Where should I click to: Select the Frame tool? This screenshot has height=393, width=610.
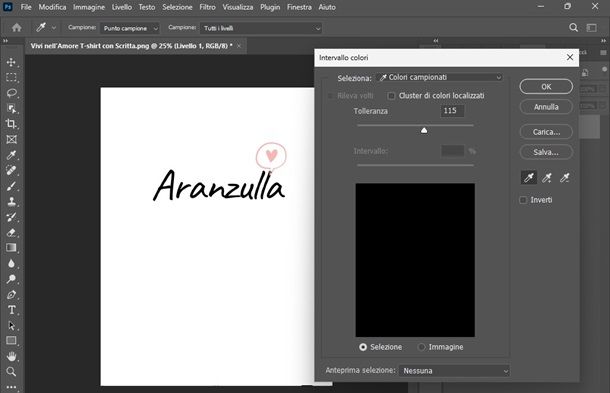[x=11, y=139]
